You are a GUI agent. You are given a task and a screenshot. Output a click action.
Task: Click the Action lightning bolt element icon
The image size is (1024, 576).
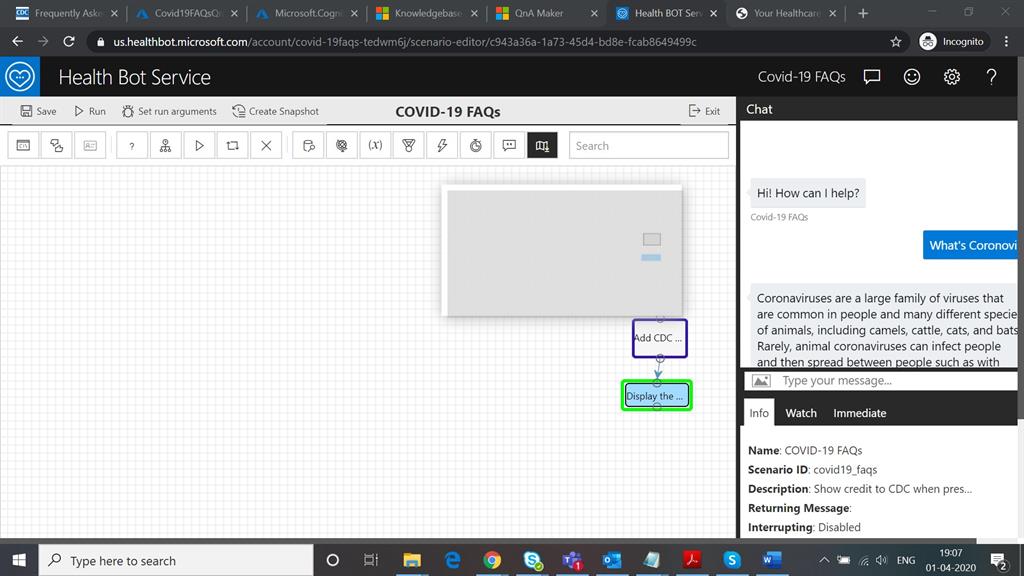click(443, 145)
